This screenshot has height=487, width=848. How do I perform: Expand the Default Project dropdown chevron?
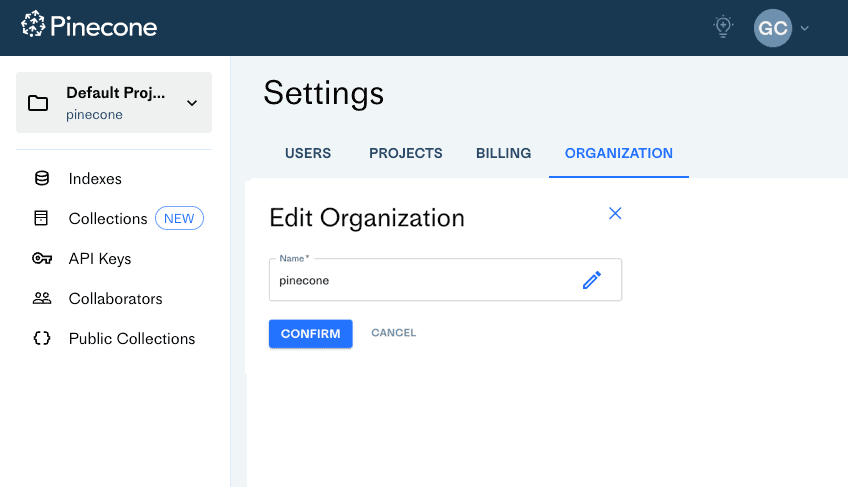192,103
